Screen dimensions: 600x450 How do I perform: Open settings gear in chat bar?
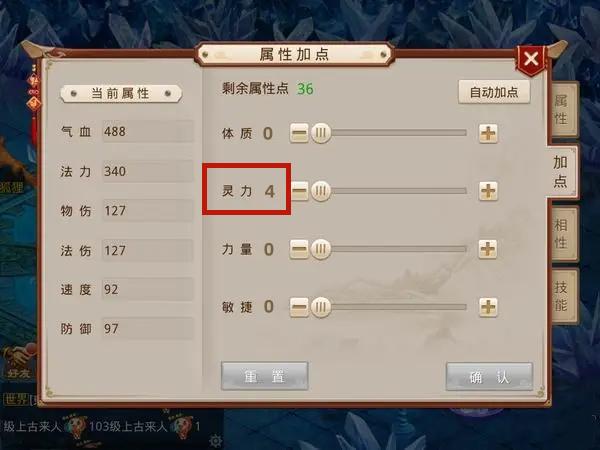click(x=216, y=441)
